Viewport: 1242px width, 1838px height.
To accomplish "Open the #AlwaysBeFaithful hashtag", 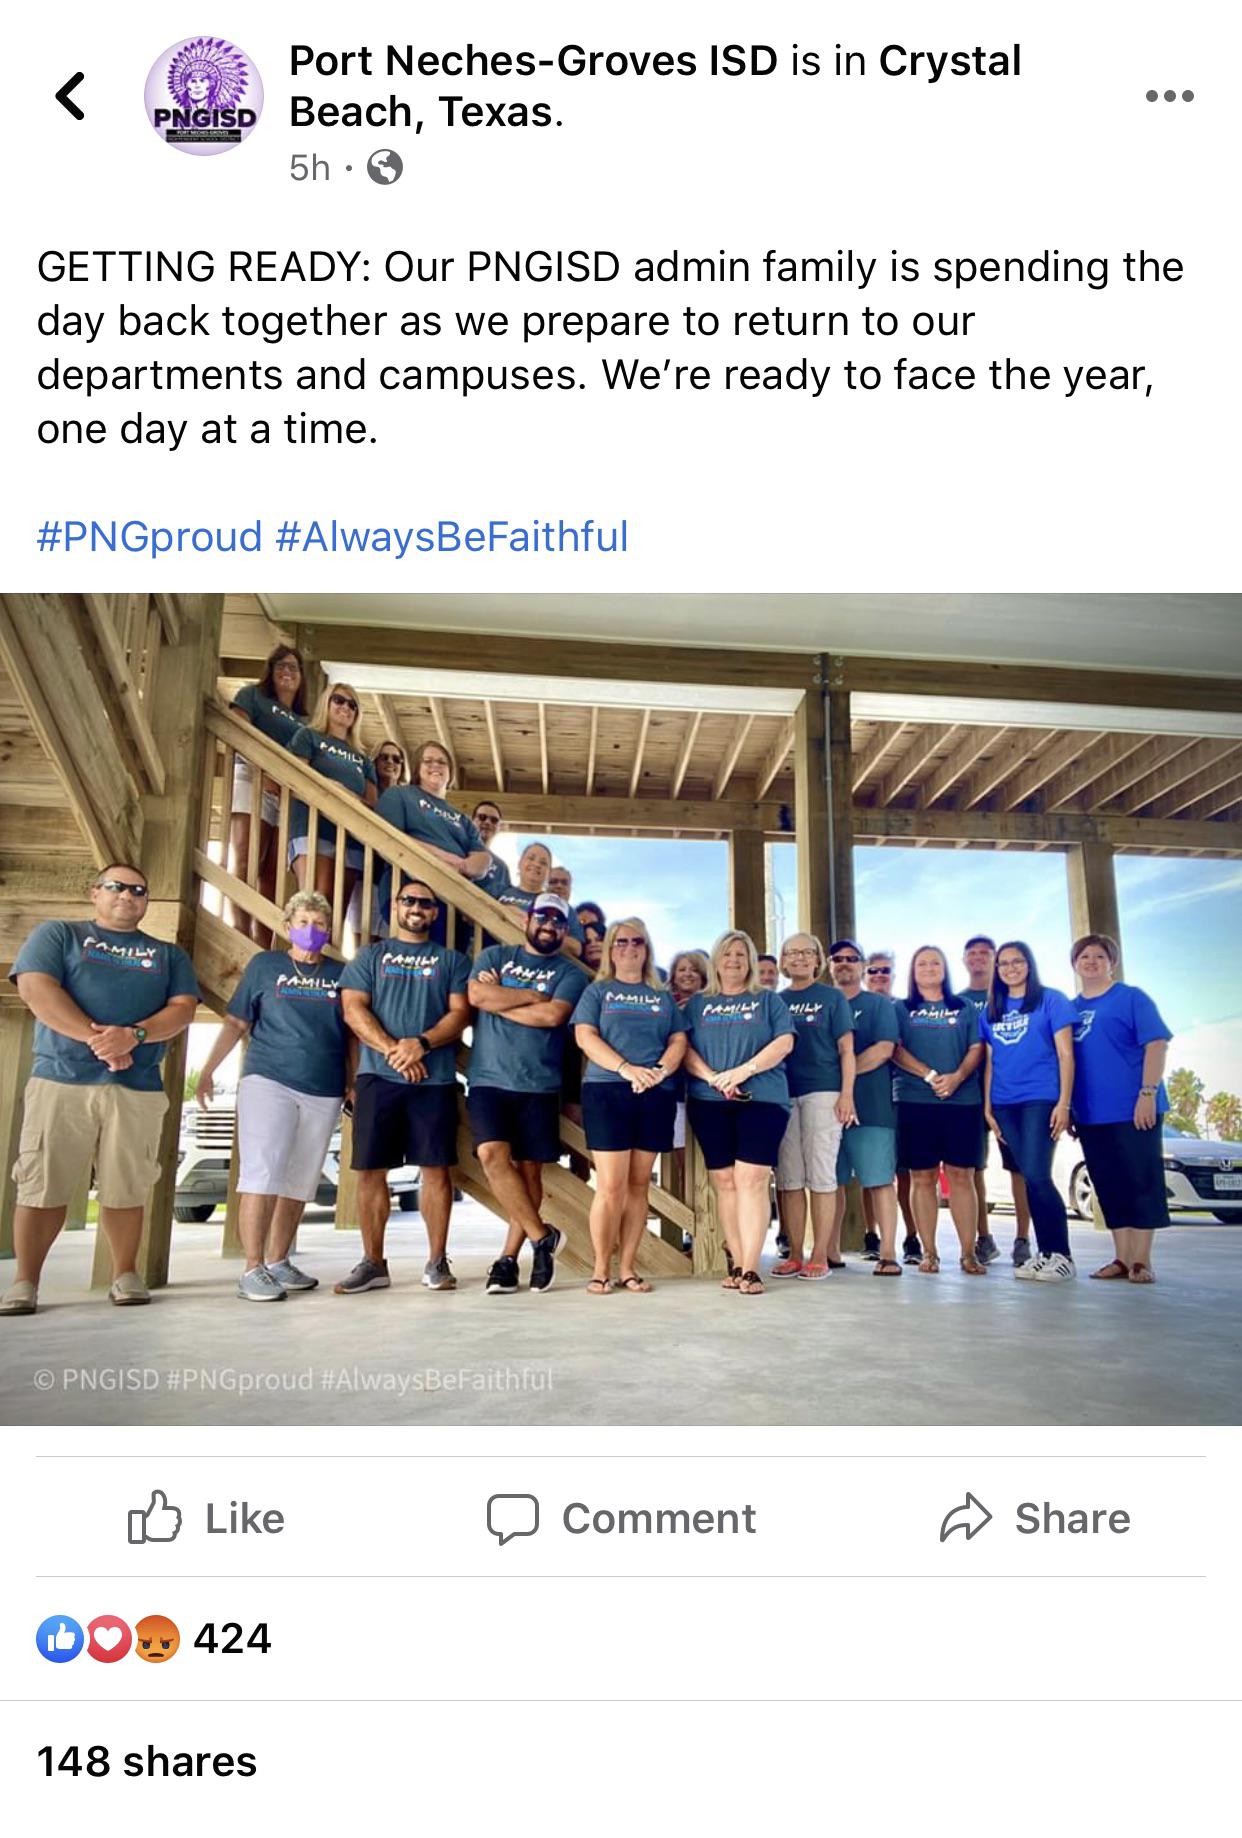I will [x=451, y=537].
